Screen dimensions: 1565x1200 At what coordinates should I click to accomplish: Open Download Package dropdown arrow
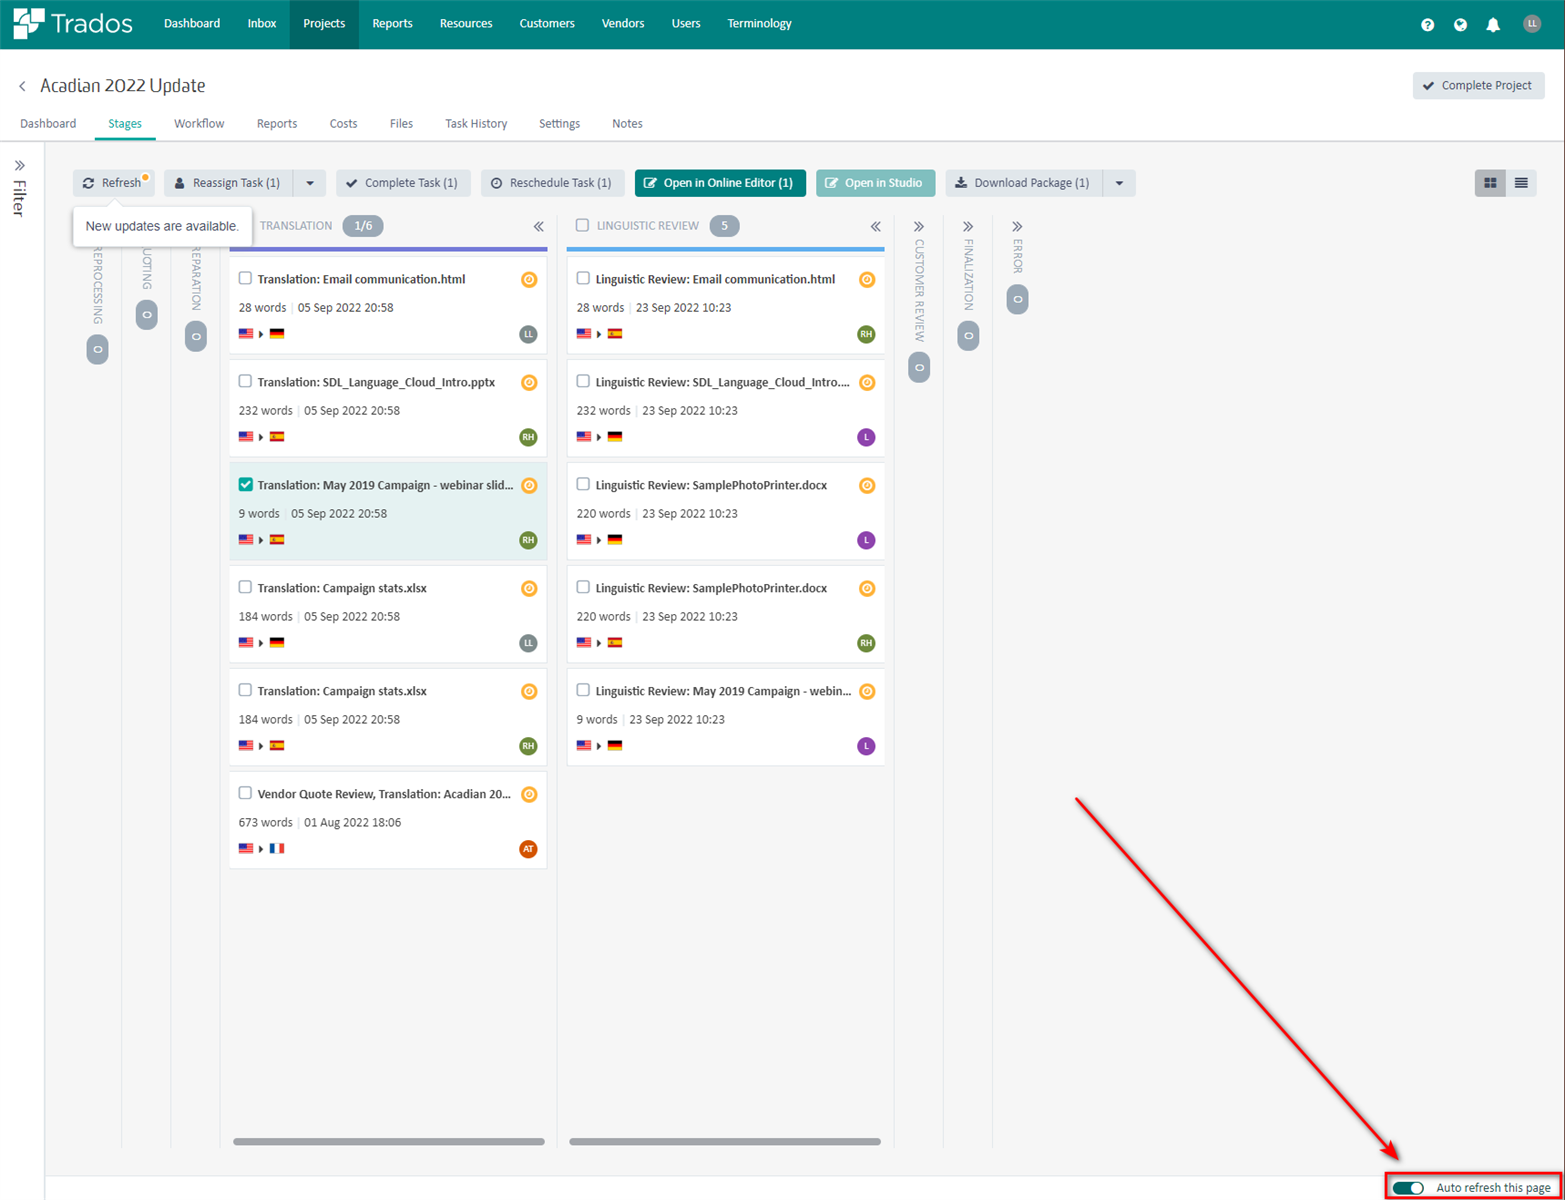[1119, 183]
